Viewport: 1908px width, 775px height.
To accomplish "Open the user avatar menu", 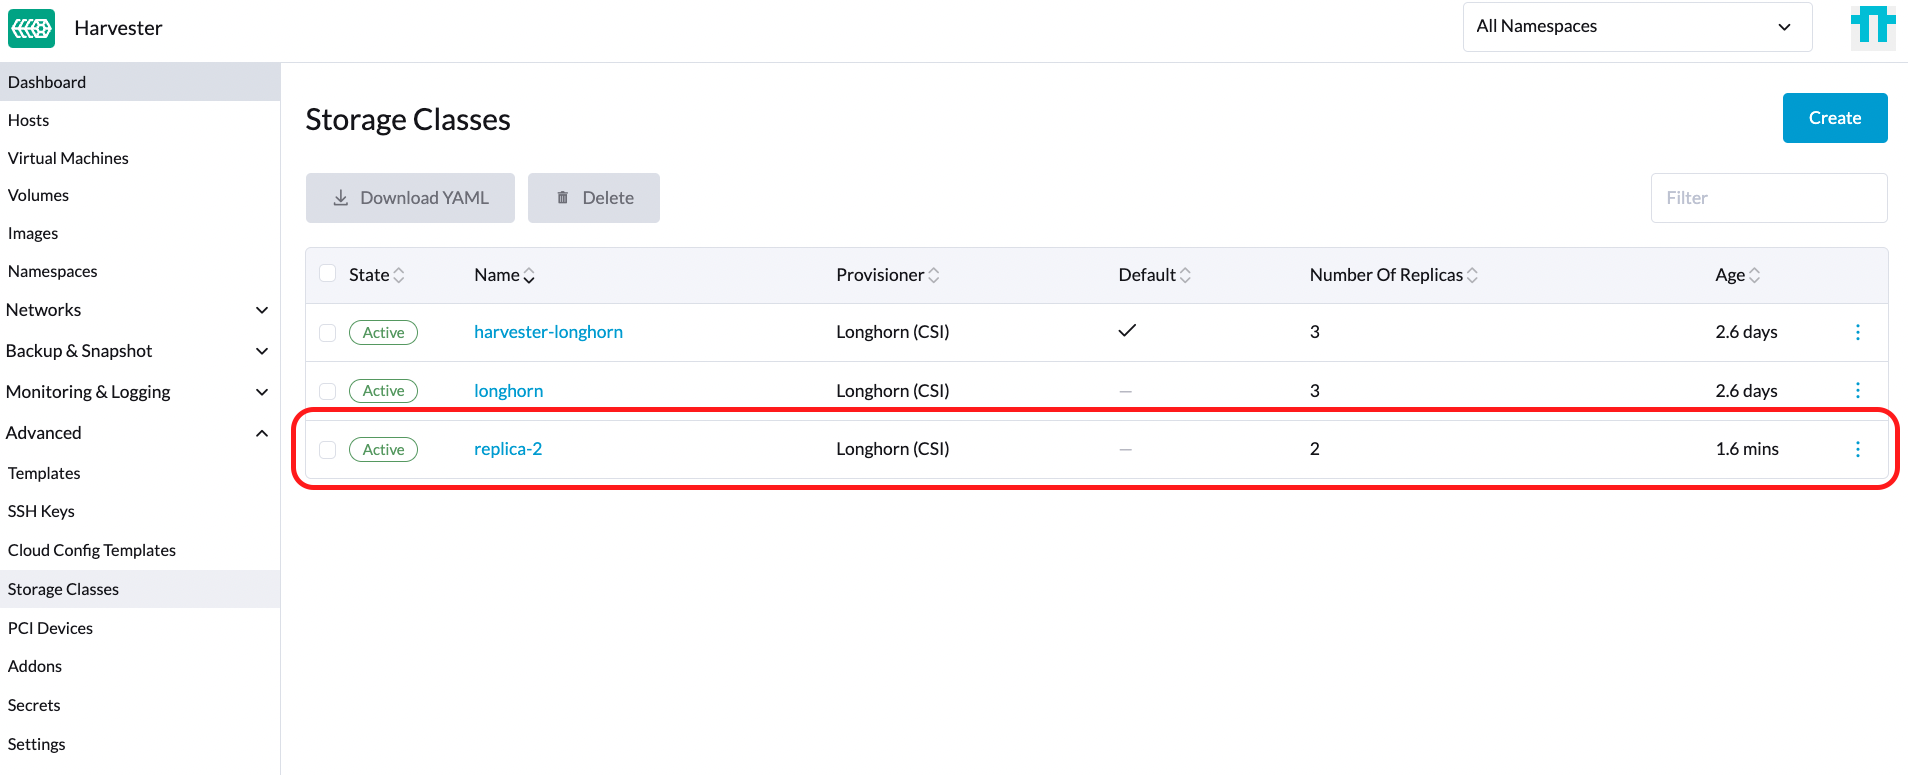I will (1872, 26).
